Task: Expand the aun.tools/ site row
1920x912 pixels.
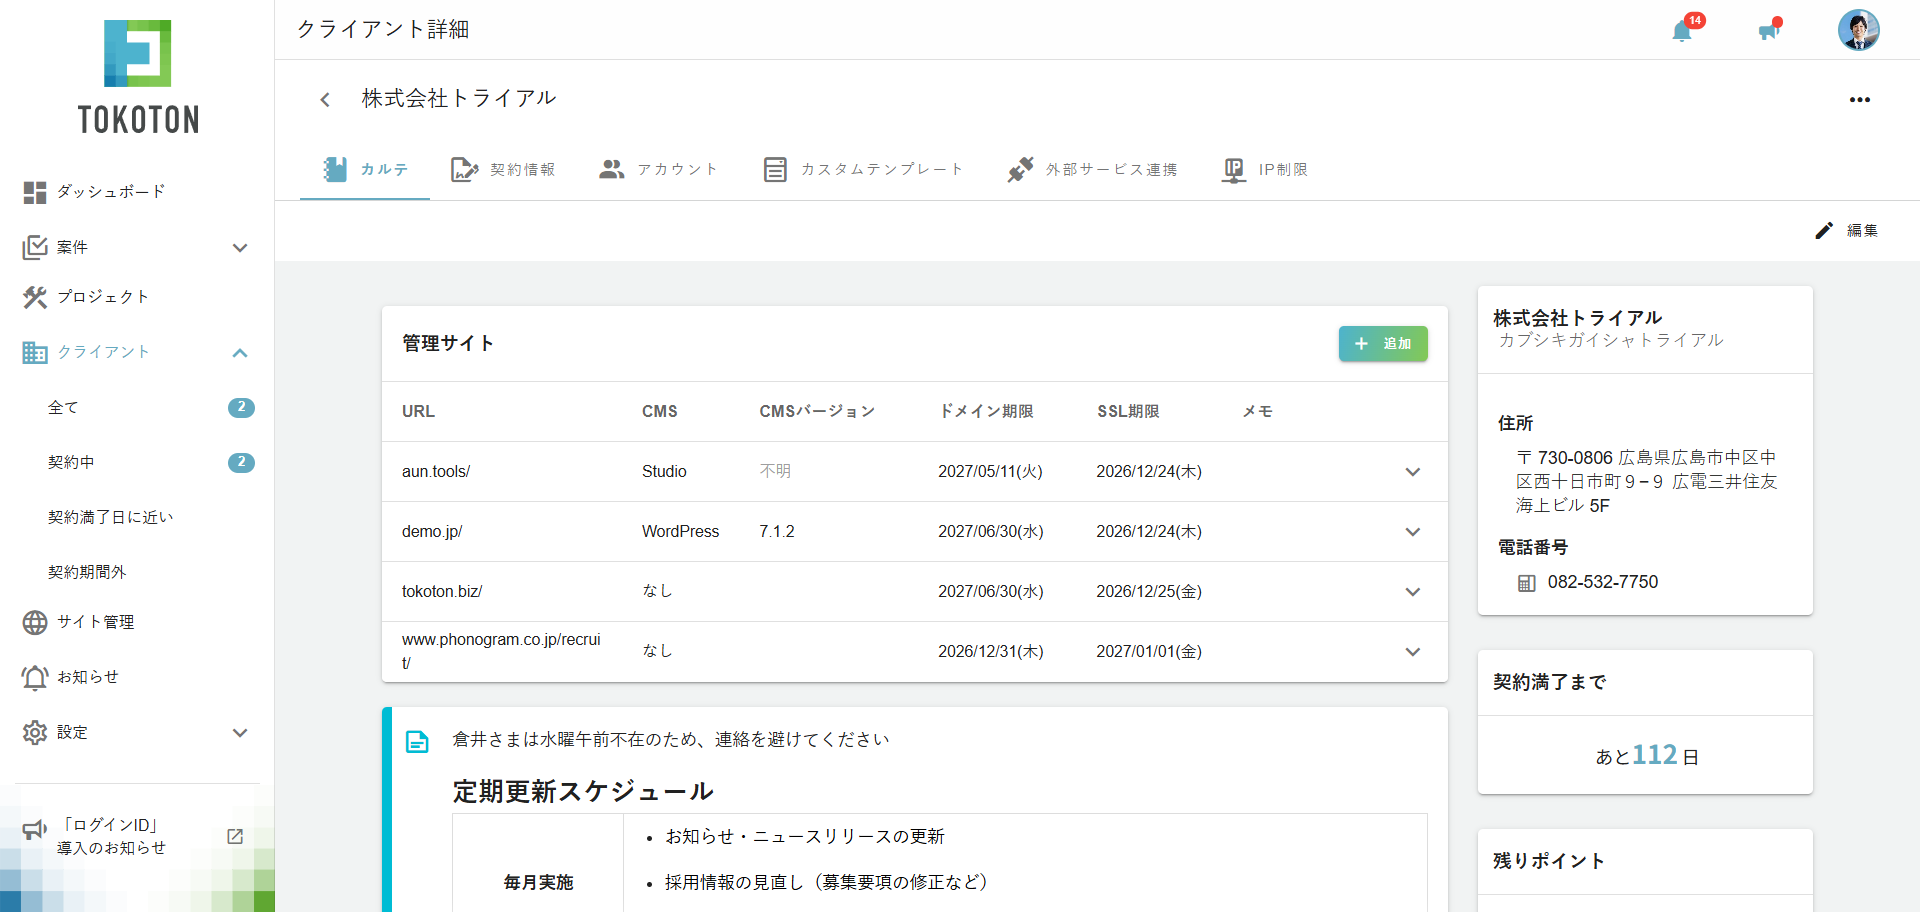Action: [1413, 472]
